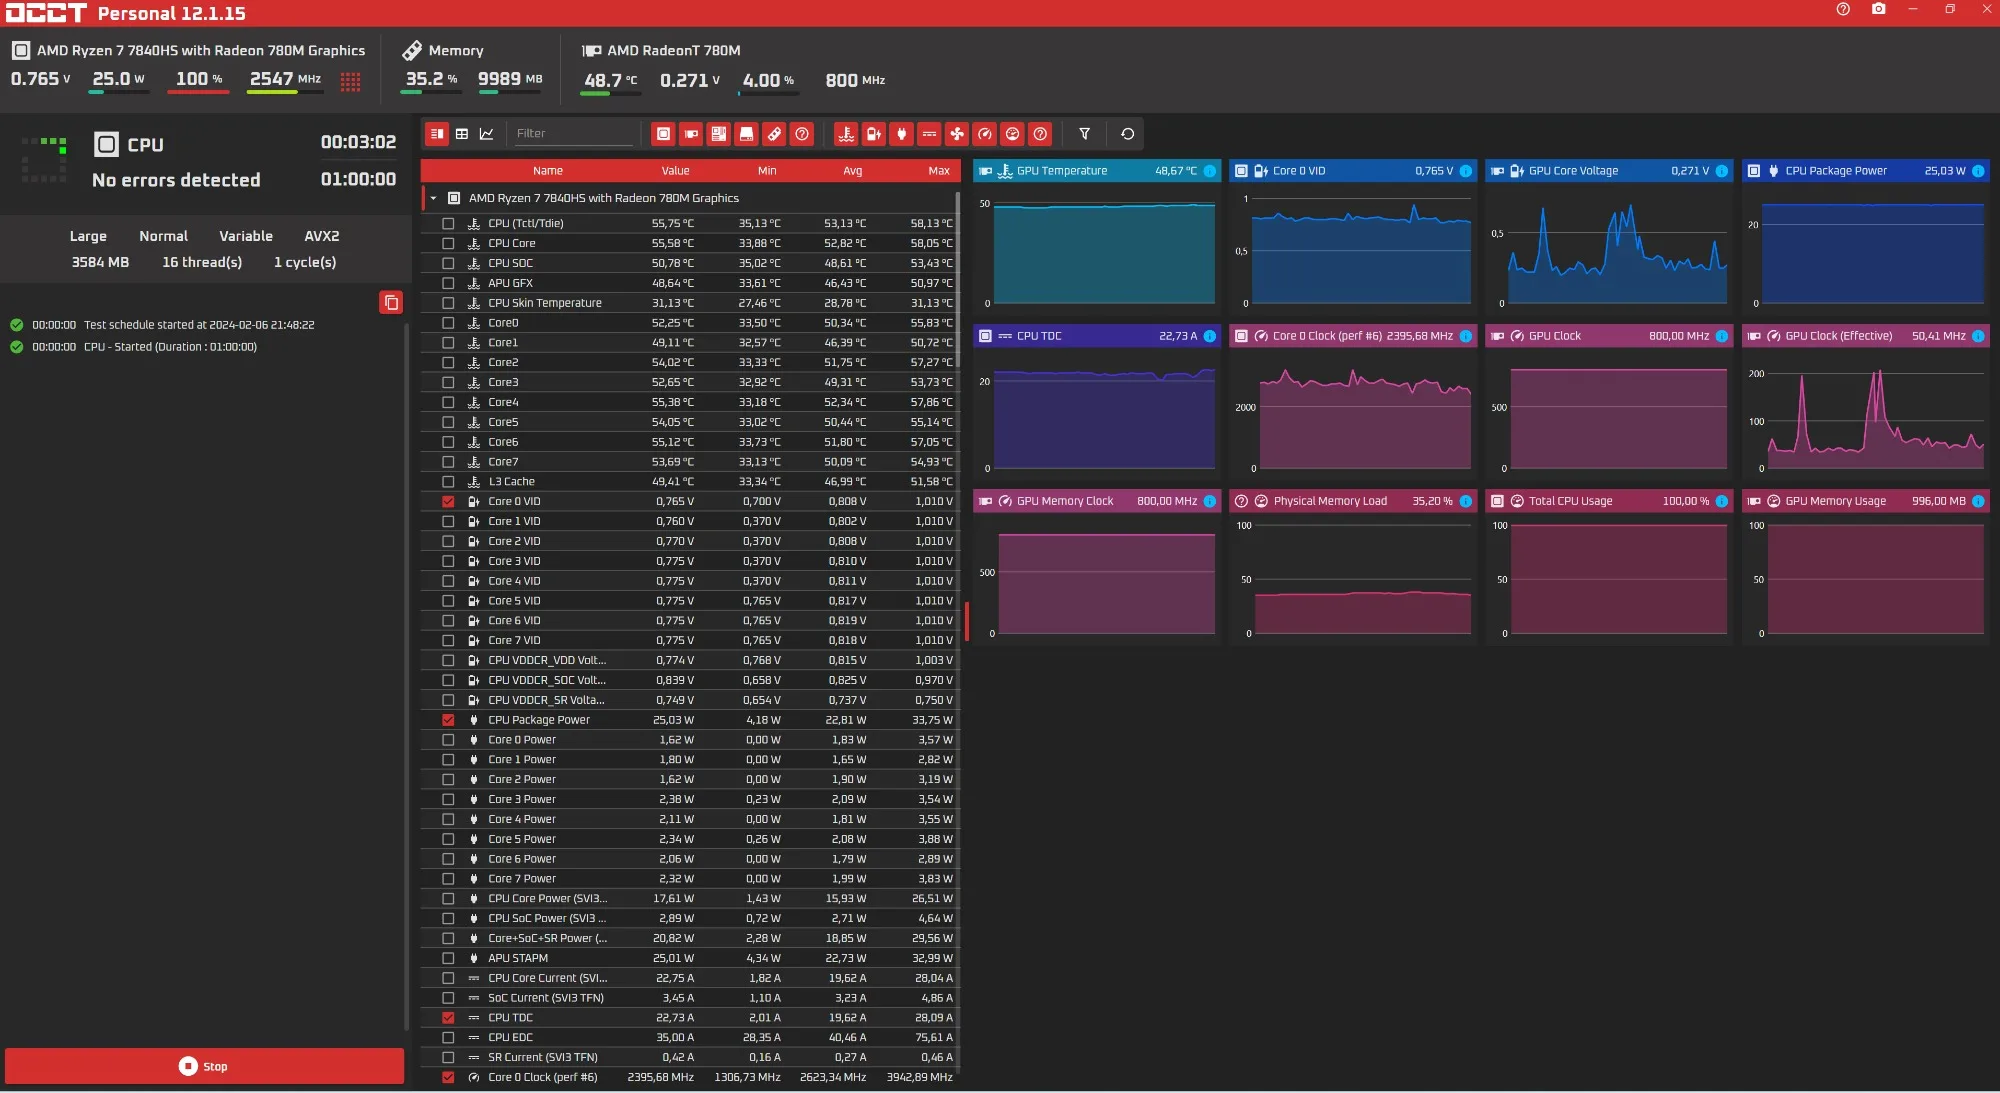Click the funnel filter icon
Viewport: 2000px width, 1093px height.
point(1084,134)
